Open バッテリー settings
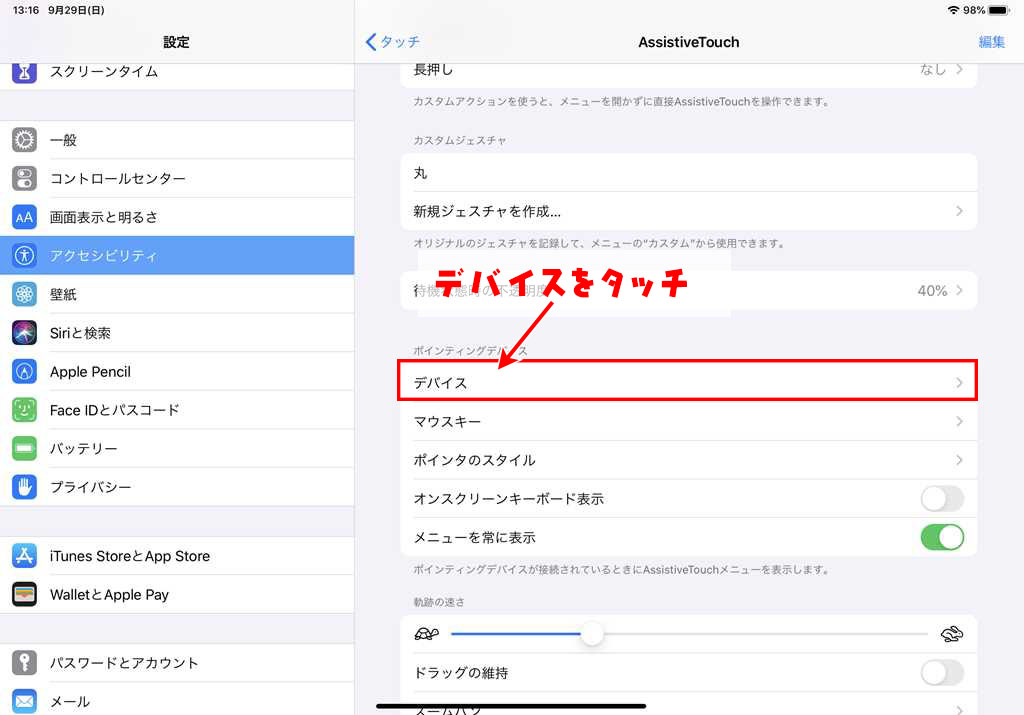 [177, 449]
